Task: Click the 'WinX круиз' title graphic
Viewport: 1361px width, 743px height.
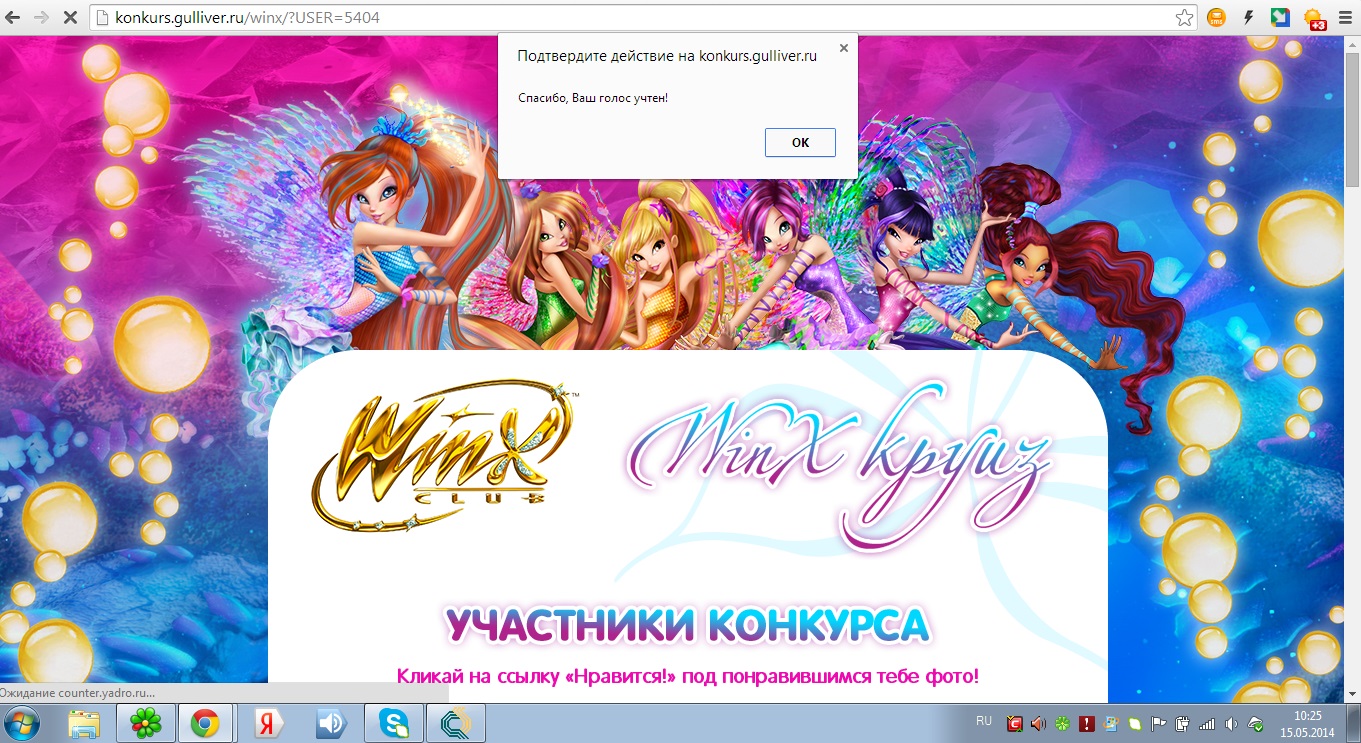Action: [x=840, y=465]
